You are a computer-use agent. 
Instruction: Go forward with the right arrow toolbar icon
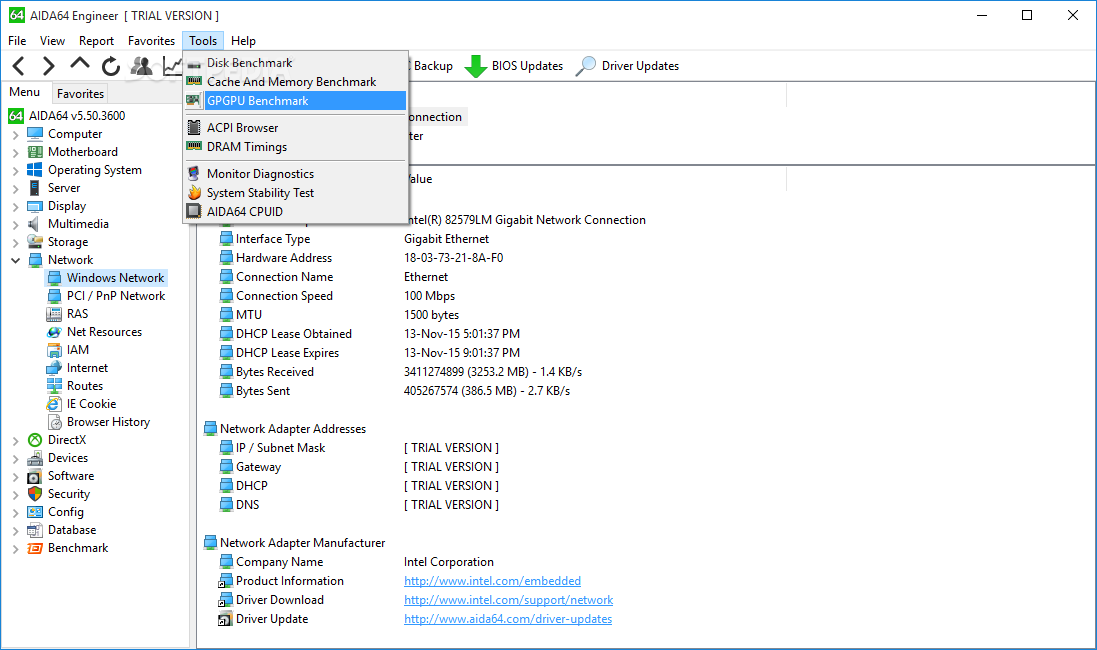point(48,66)
